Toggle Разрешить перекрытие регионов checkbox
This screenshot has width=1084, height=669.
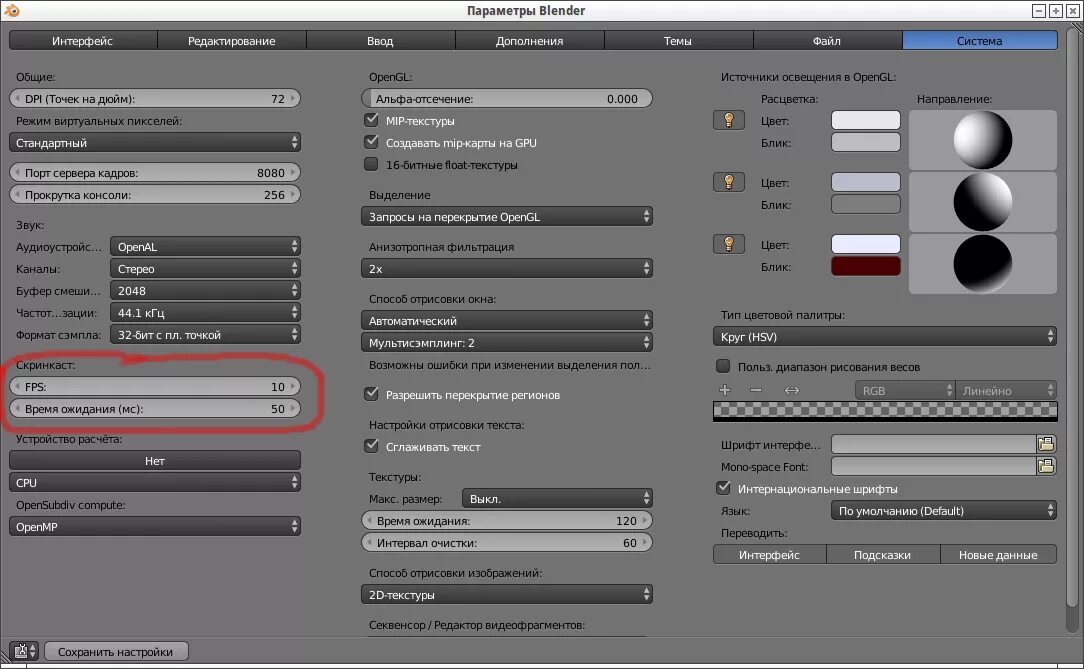(371, 395)
